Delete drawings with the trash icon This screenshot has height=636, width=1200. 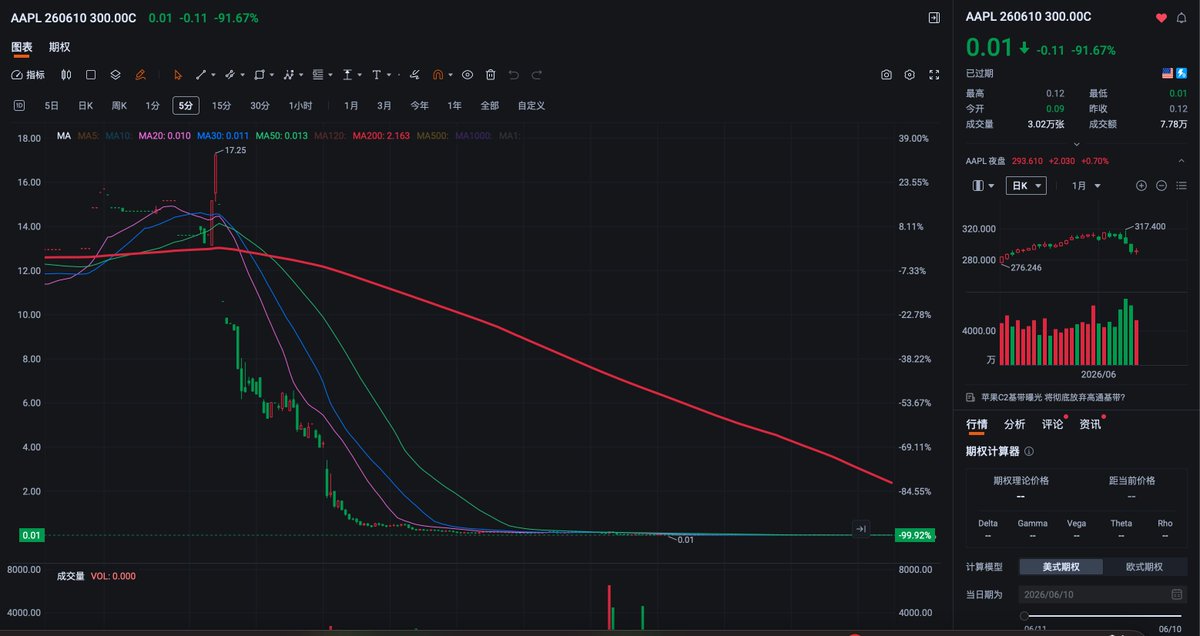coord(490,75)
